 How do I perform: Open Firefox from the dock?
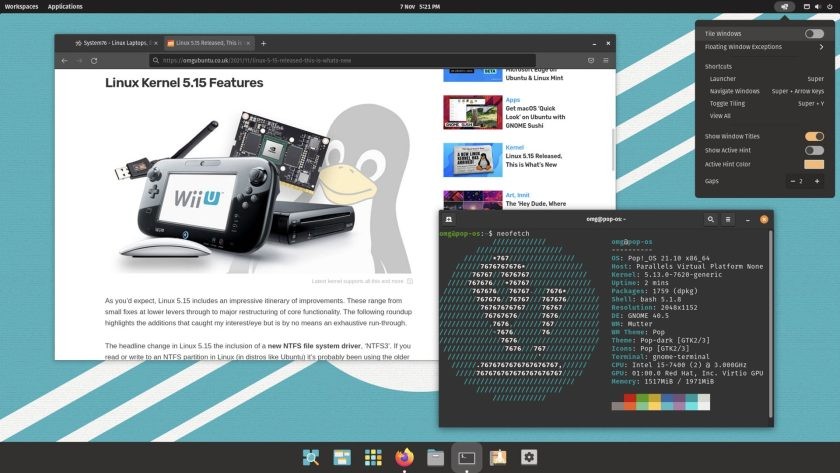(x=403, y=457)
